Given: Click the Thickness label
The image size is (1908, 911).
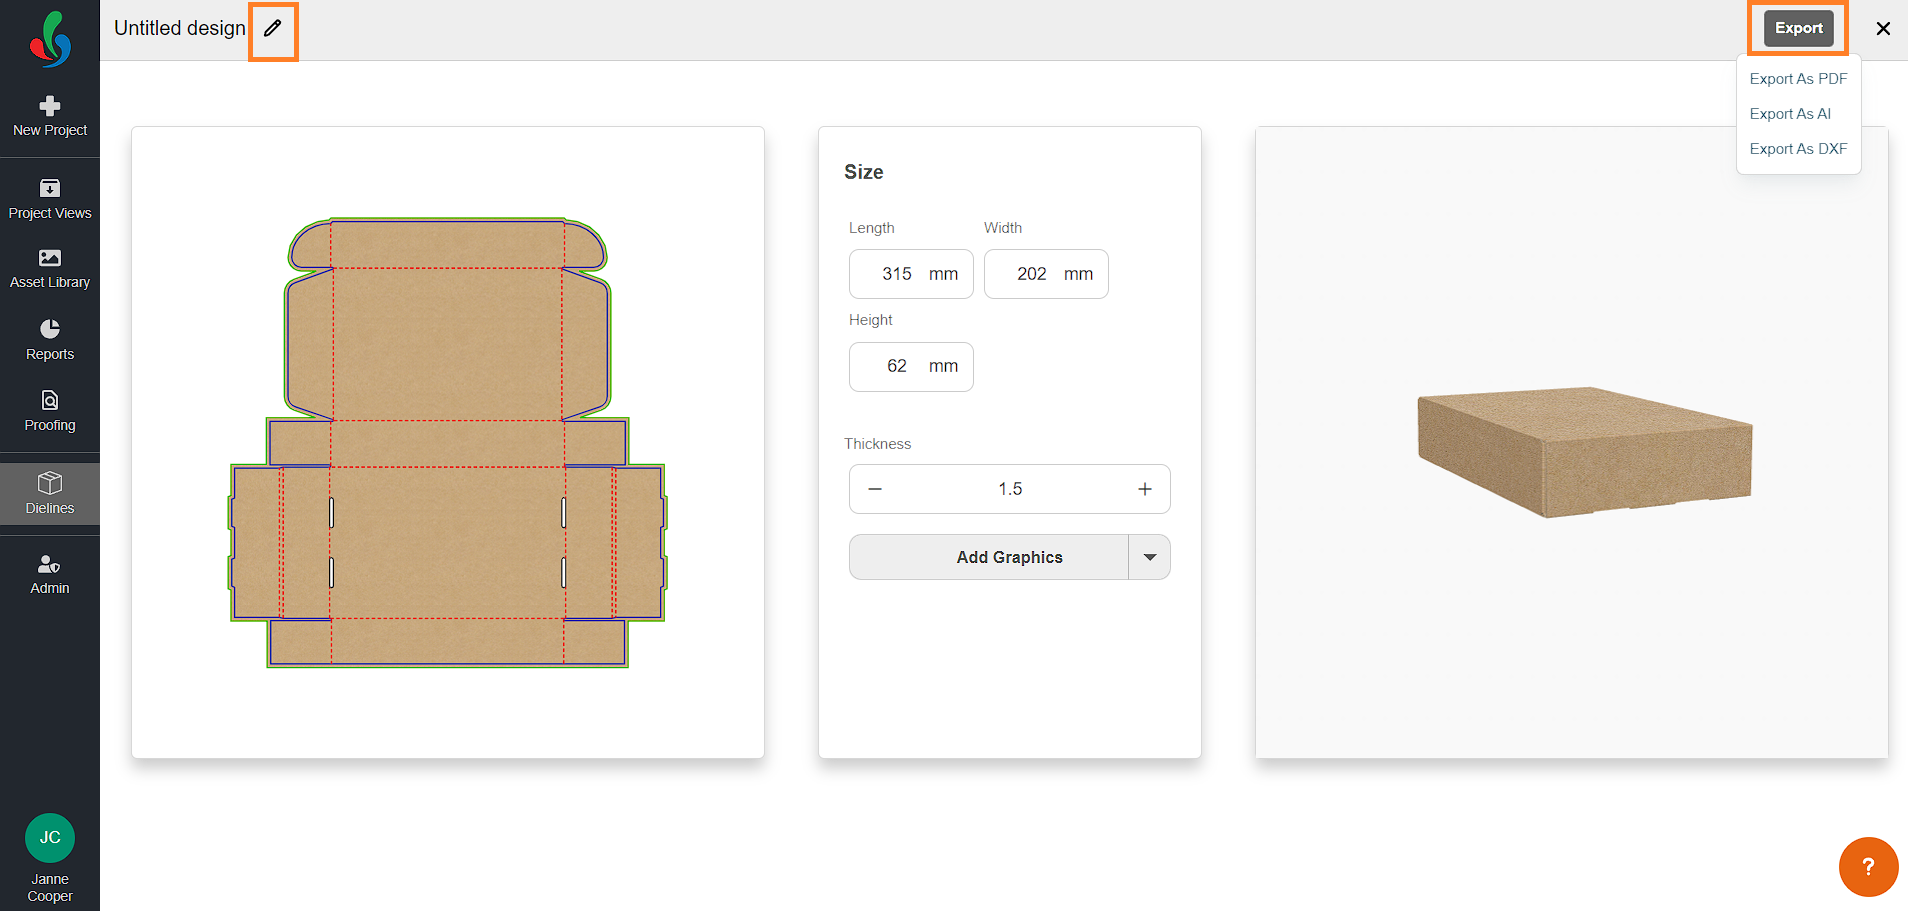Looking at the screenshot, I should coord(877,444).
